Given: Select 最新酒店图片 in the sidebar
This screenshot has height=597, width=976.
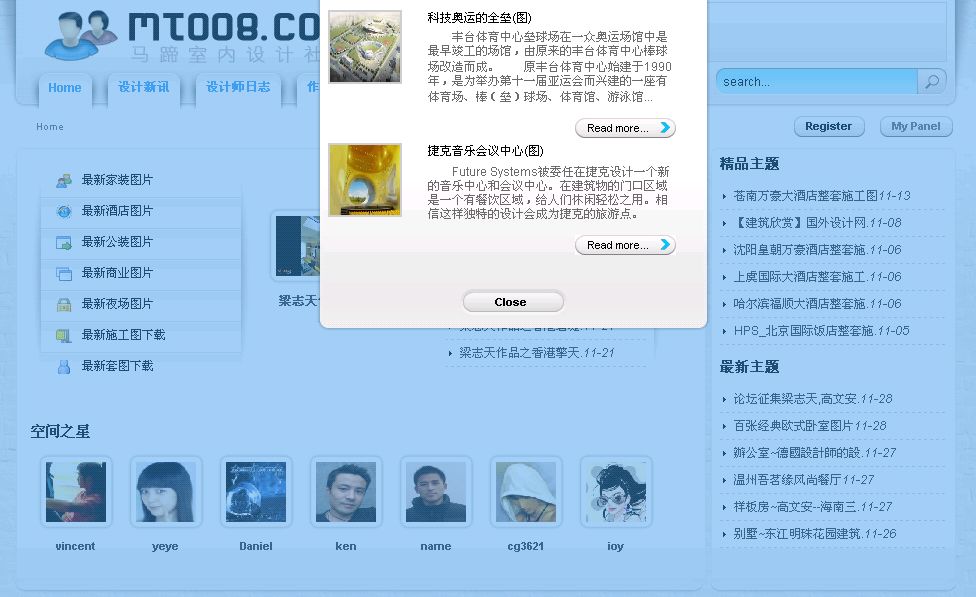Looking at the screenshot, I should click(x=117, y=211).
